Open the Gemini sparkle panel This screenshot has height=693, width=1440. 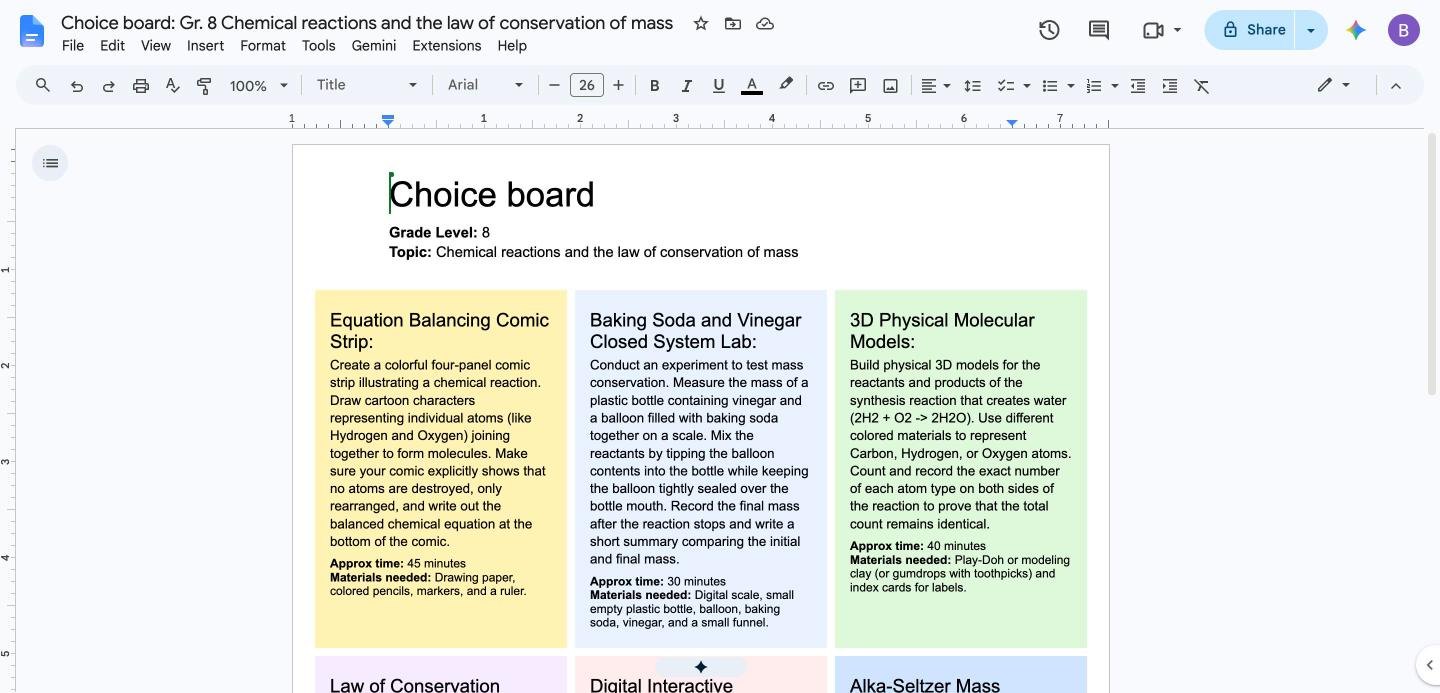[1356, 30]
